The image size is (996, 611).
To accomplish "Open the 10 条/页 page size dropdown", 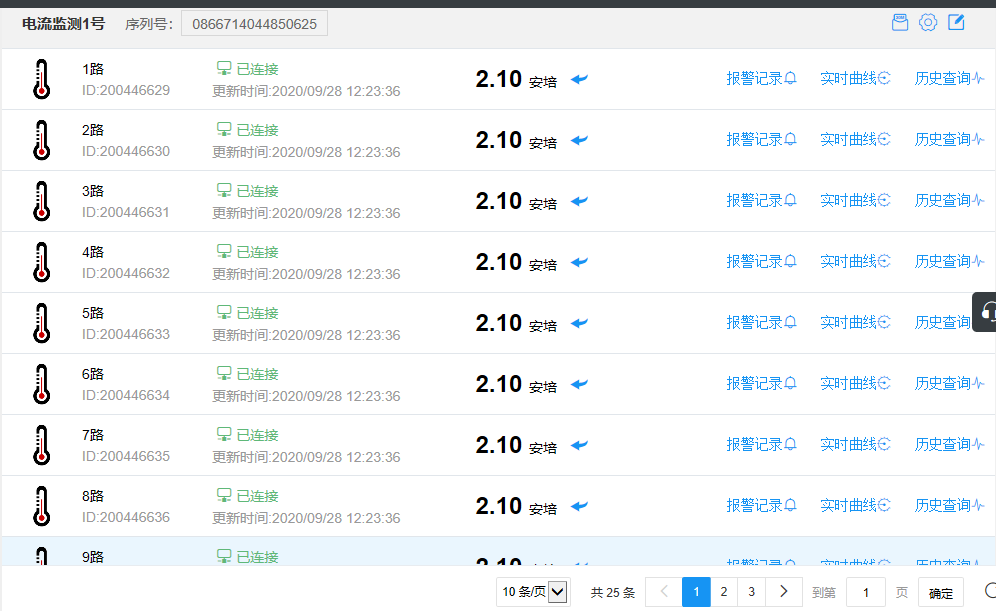I will [533, 592].
